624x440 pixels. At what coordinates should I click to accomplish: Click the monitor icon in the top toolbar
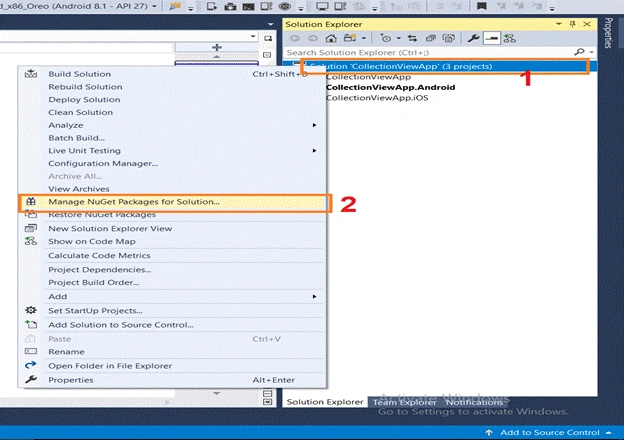click(322, 6)
